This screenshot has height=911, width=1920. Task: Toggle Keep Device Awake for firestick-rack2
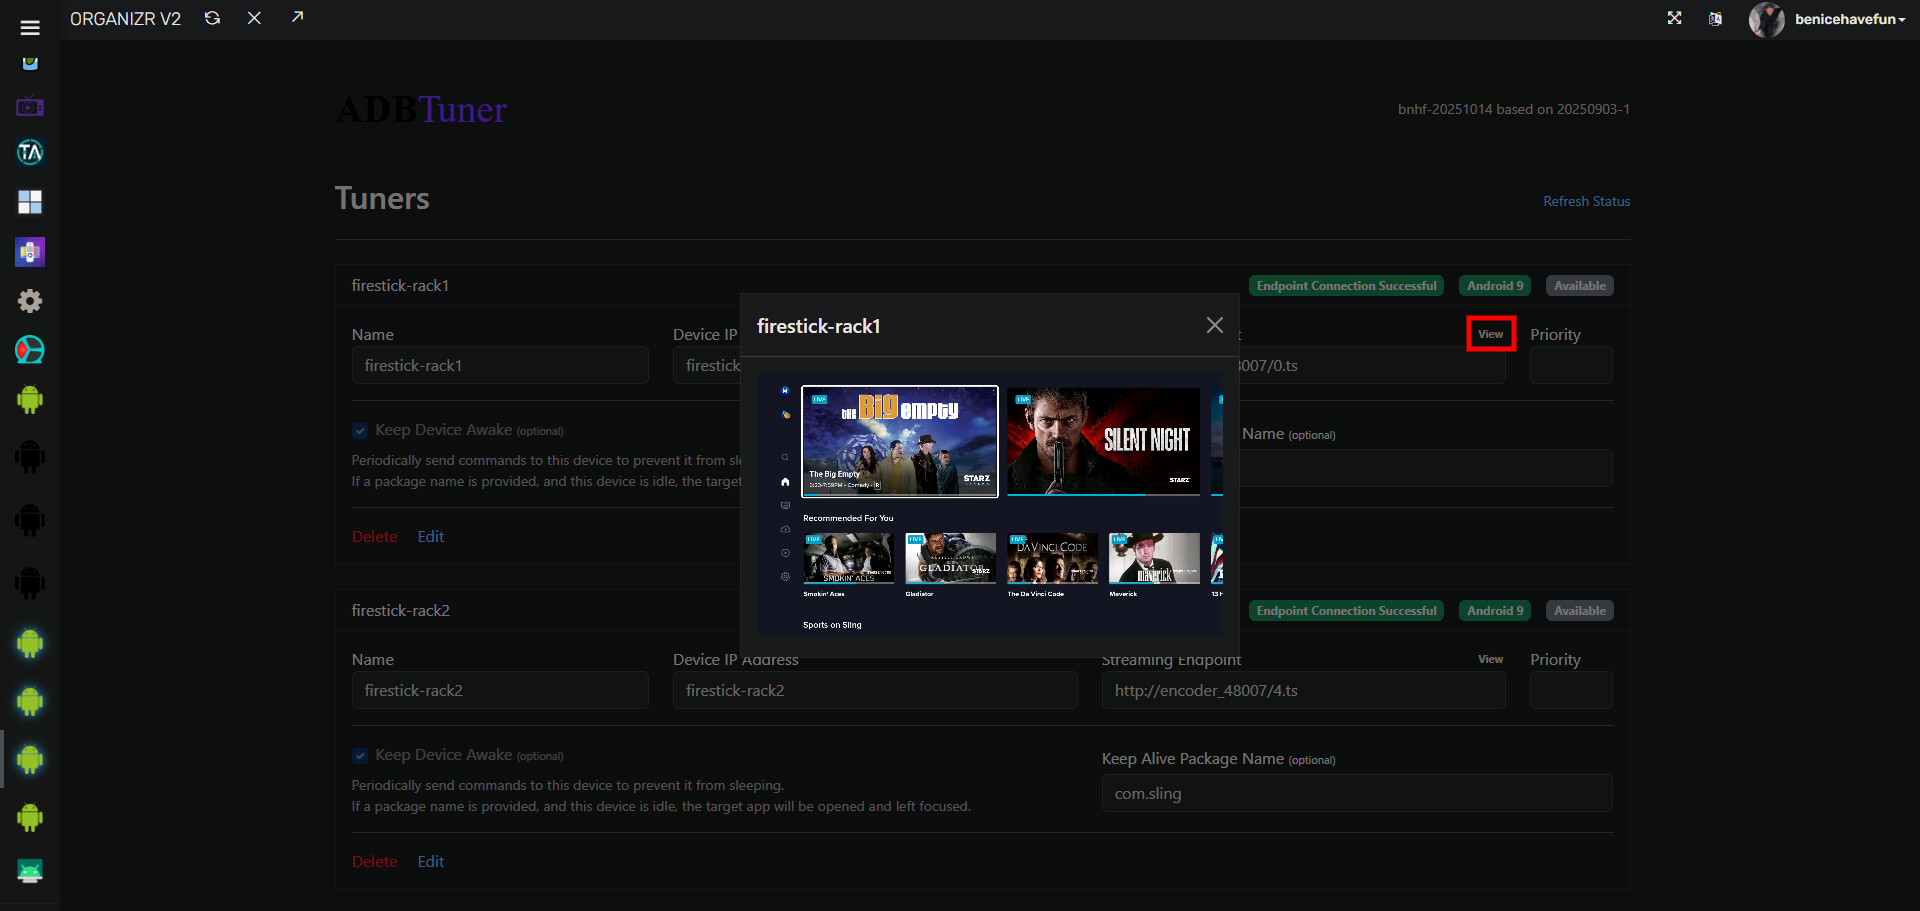[360, 756]
